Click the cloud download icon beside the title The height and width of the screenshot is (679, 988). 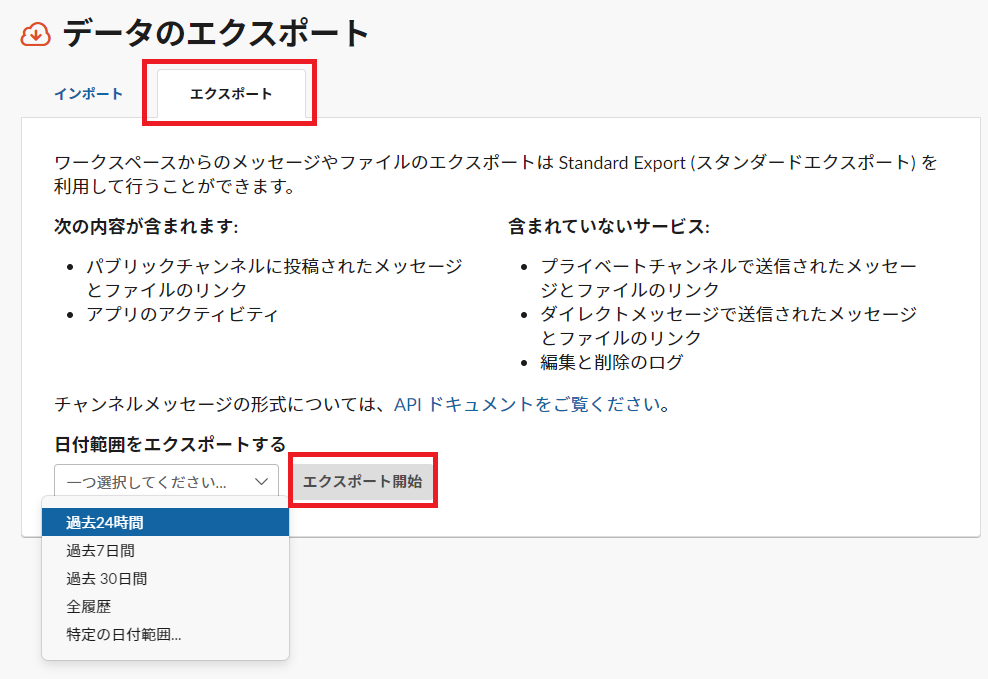[35, 34]
